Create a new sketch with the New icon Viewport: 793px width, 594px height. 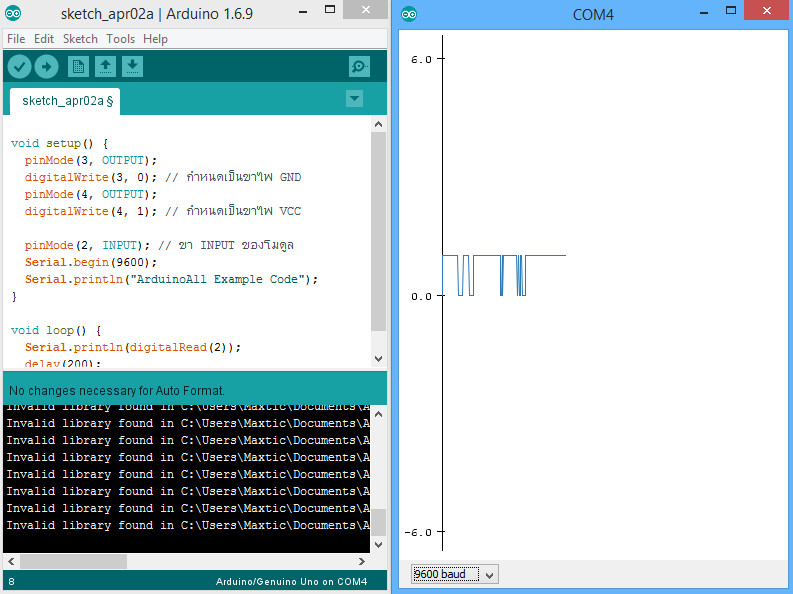[78, 67]
